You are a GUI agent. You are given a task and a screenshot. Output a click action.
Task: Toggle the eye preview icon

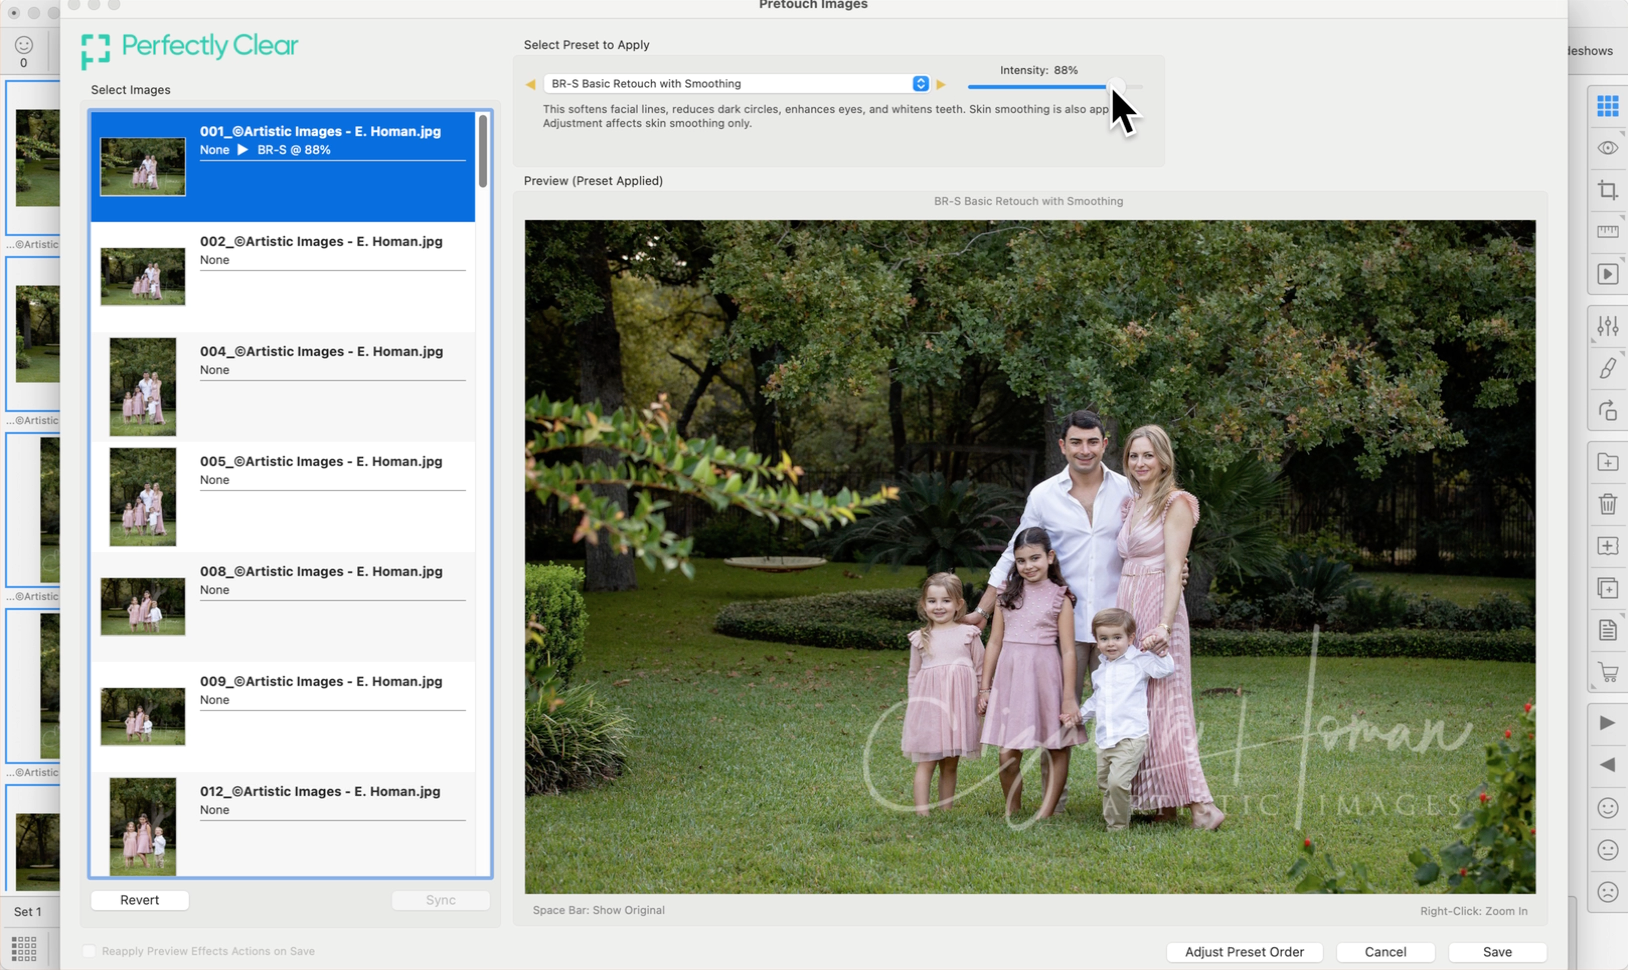1607,148
